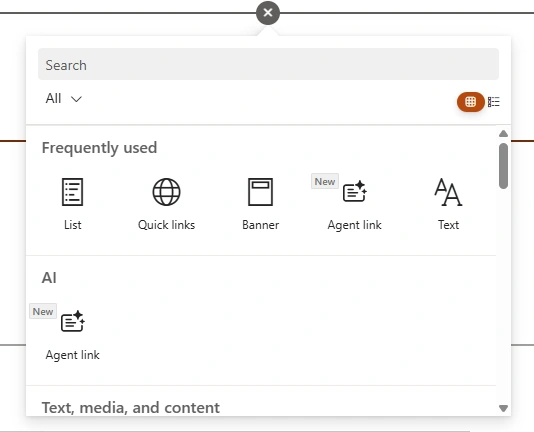
Task: Add the List web part
Action: pos(73,204)
